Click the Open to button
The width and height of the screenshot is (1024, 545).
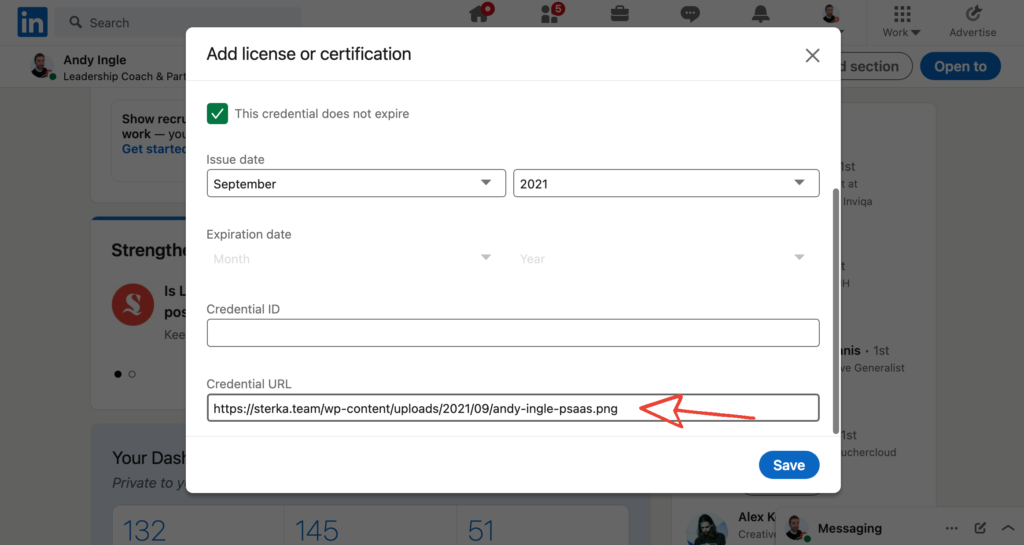click(960, 66)
